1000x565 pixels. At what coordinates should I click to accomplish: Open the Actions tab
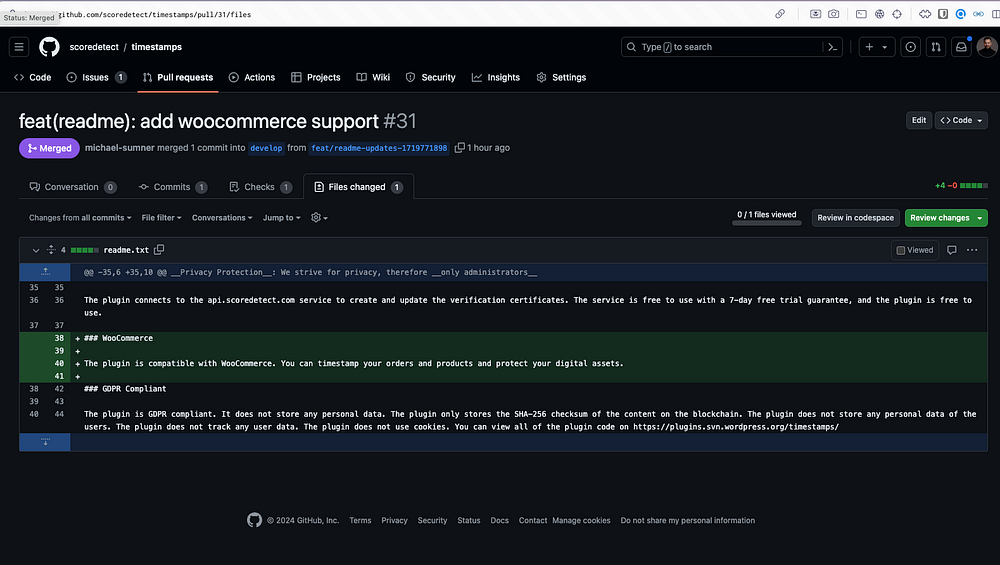tap(252, 77)
